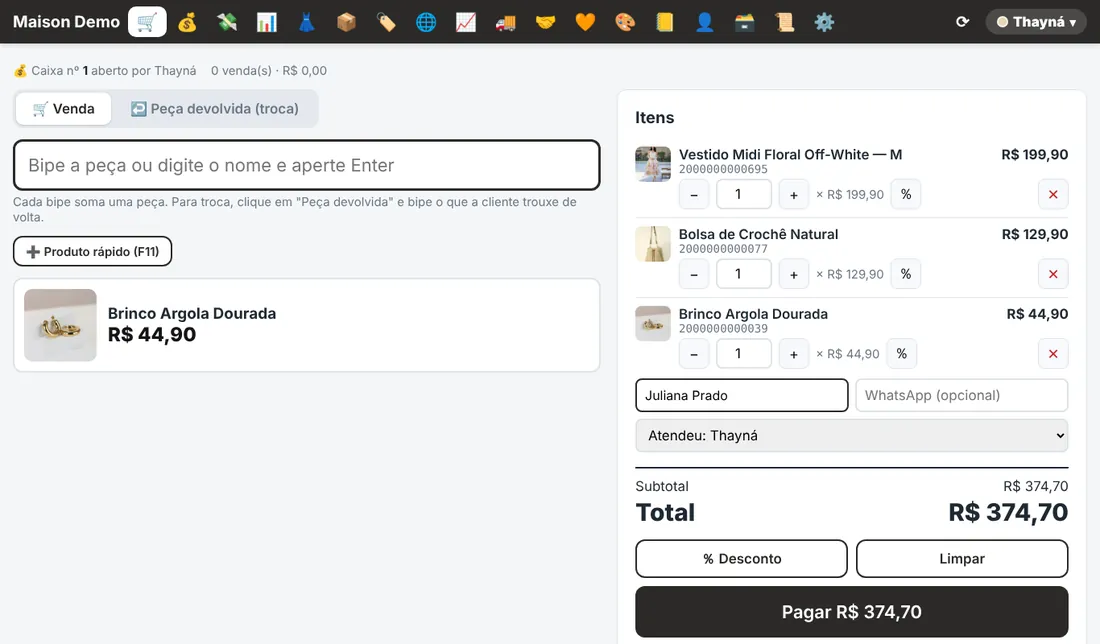1100x644 pixels.
Task: Click the refresh icon beside the user menu
Action: click(962, 22)
